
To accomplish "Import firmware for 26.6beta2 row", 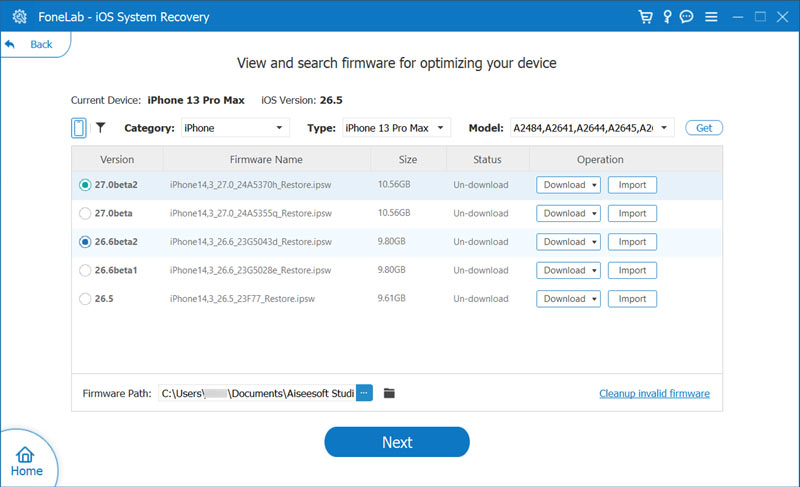I will click(x=632, y=242).
